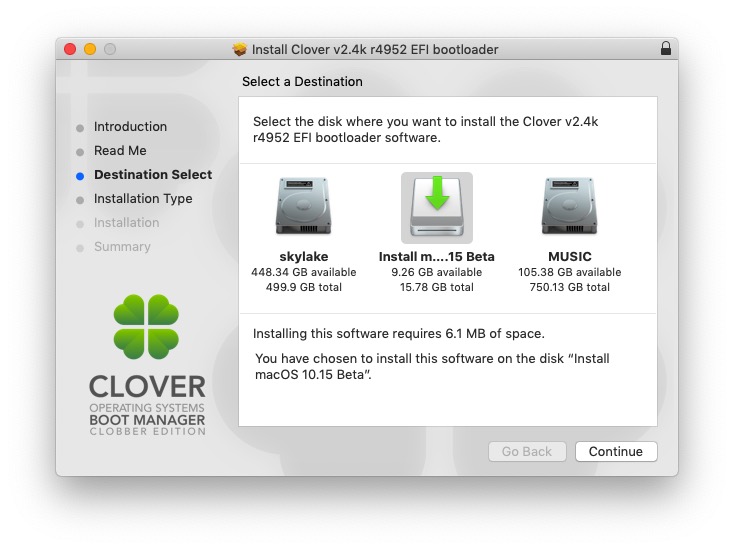Click the dimmed Summary step
The image size is (734, 550).
pos(122,247)
